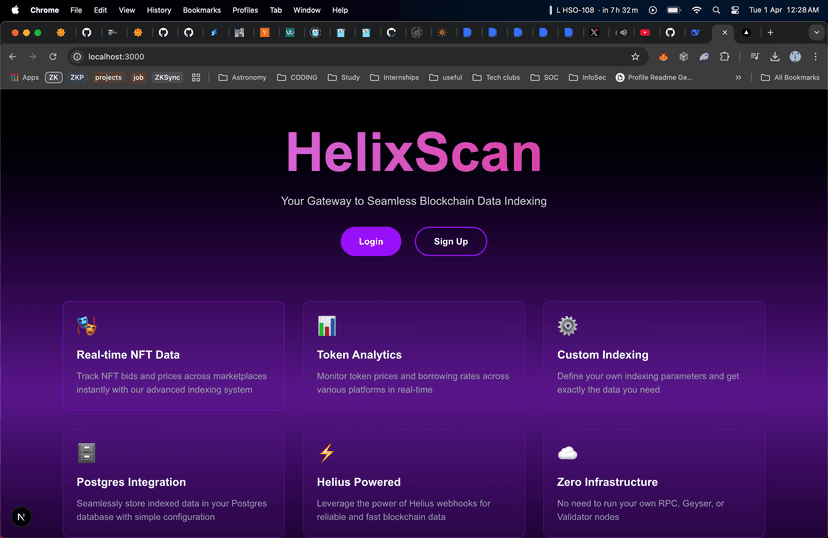Open the All Bookmarks folder

pos(790,78)
